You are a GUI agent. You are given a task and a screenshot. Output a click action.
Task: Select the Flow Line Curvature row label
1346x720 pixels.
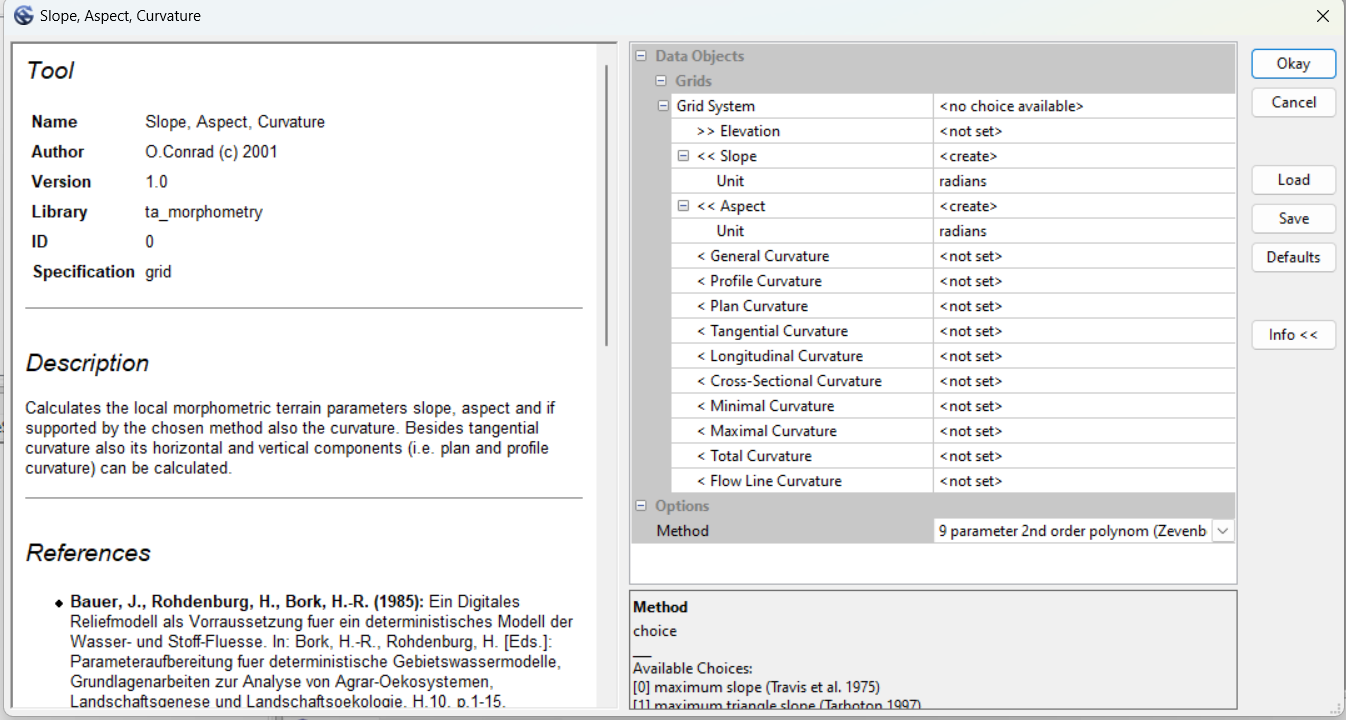pos(769,481)
